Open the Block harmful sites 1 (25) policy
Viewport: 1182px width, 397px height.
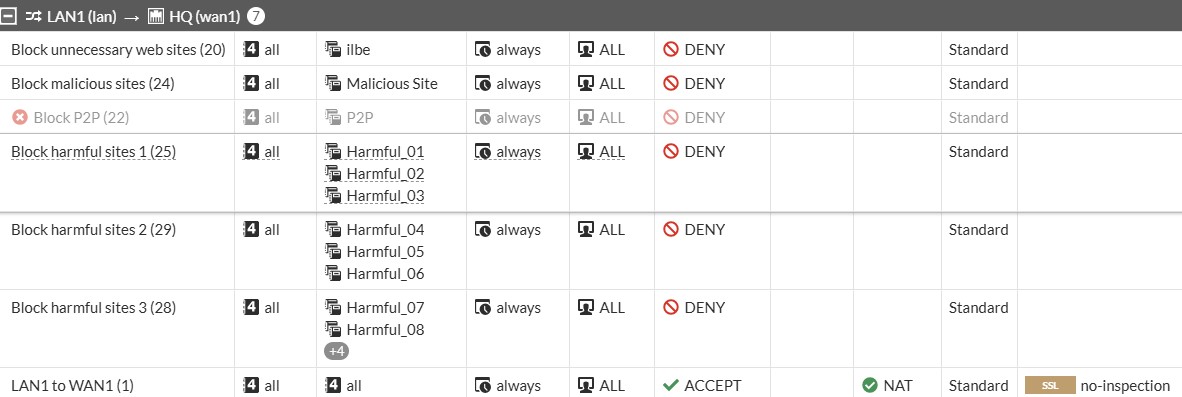pyautogui.click(x=93, y=151)
